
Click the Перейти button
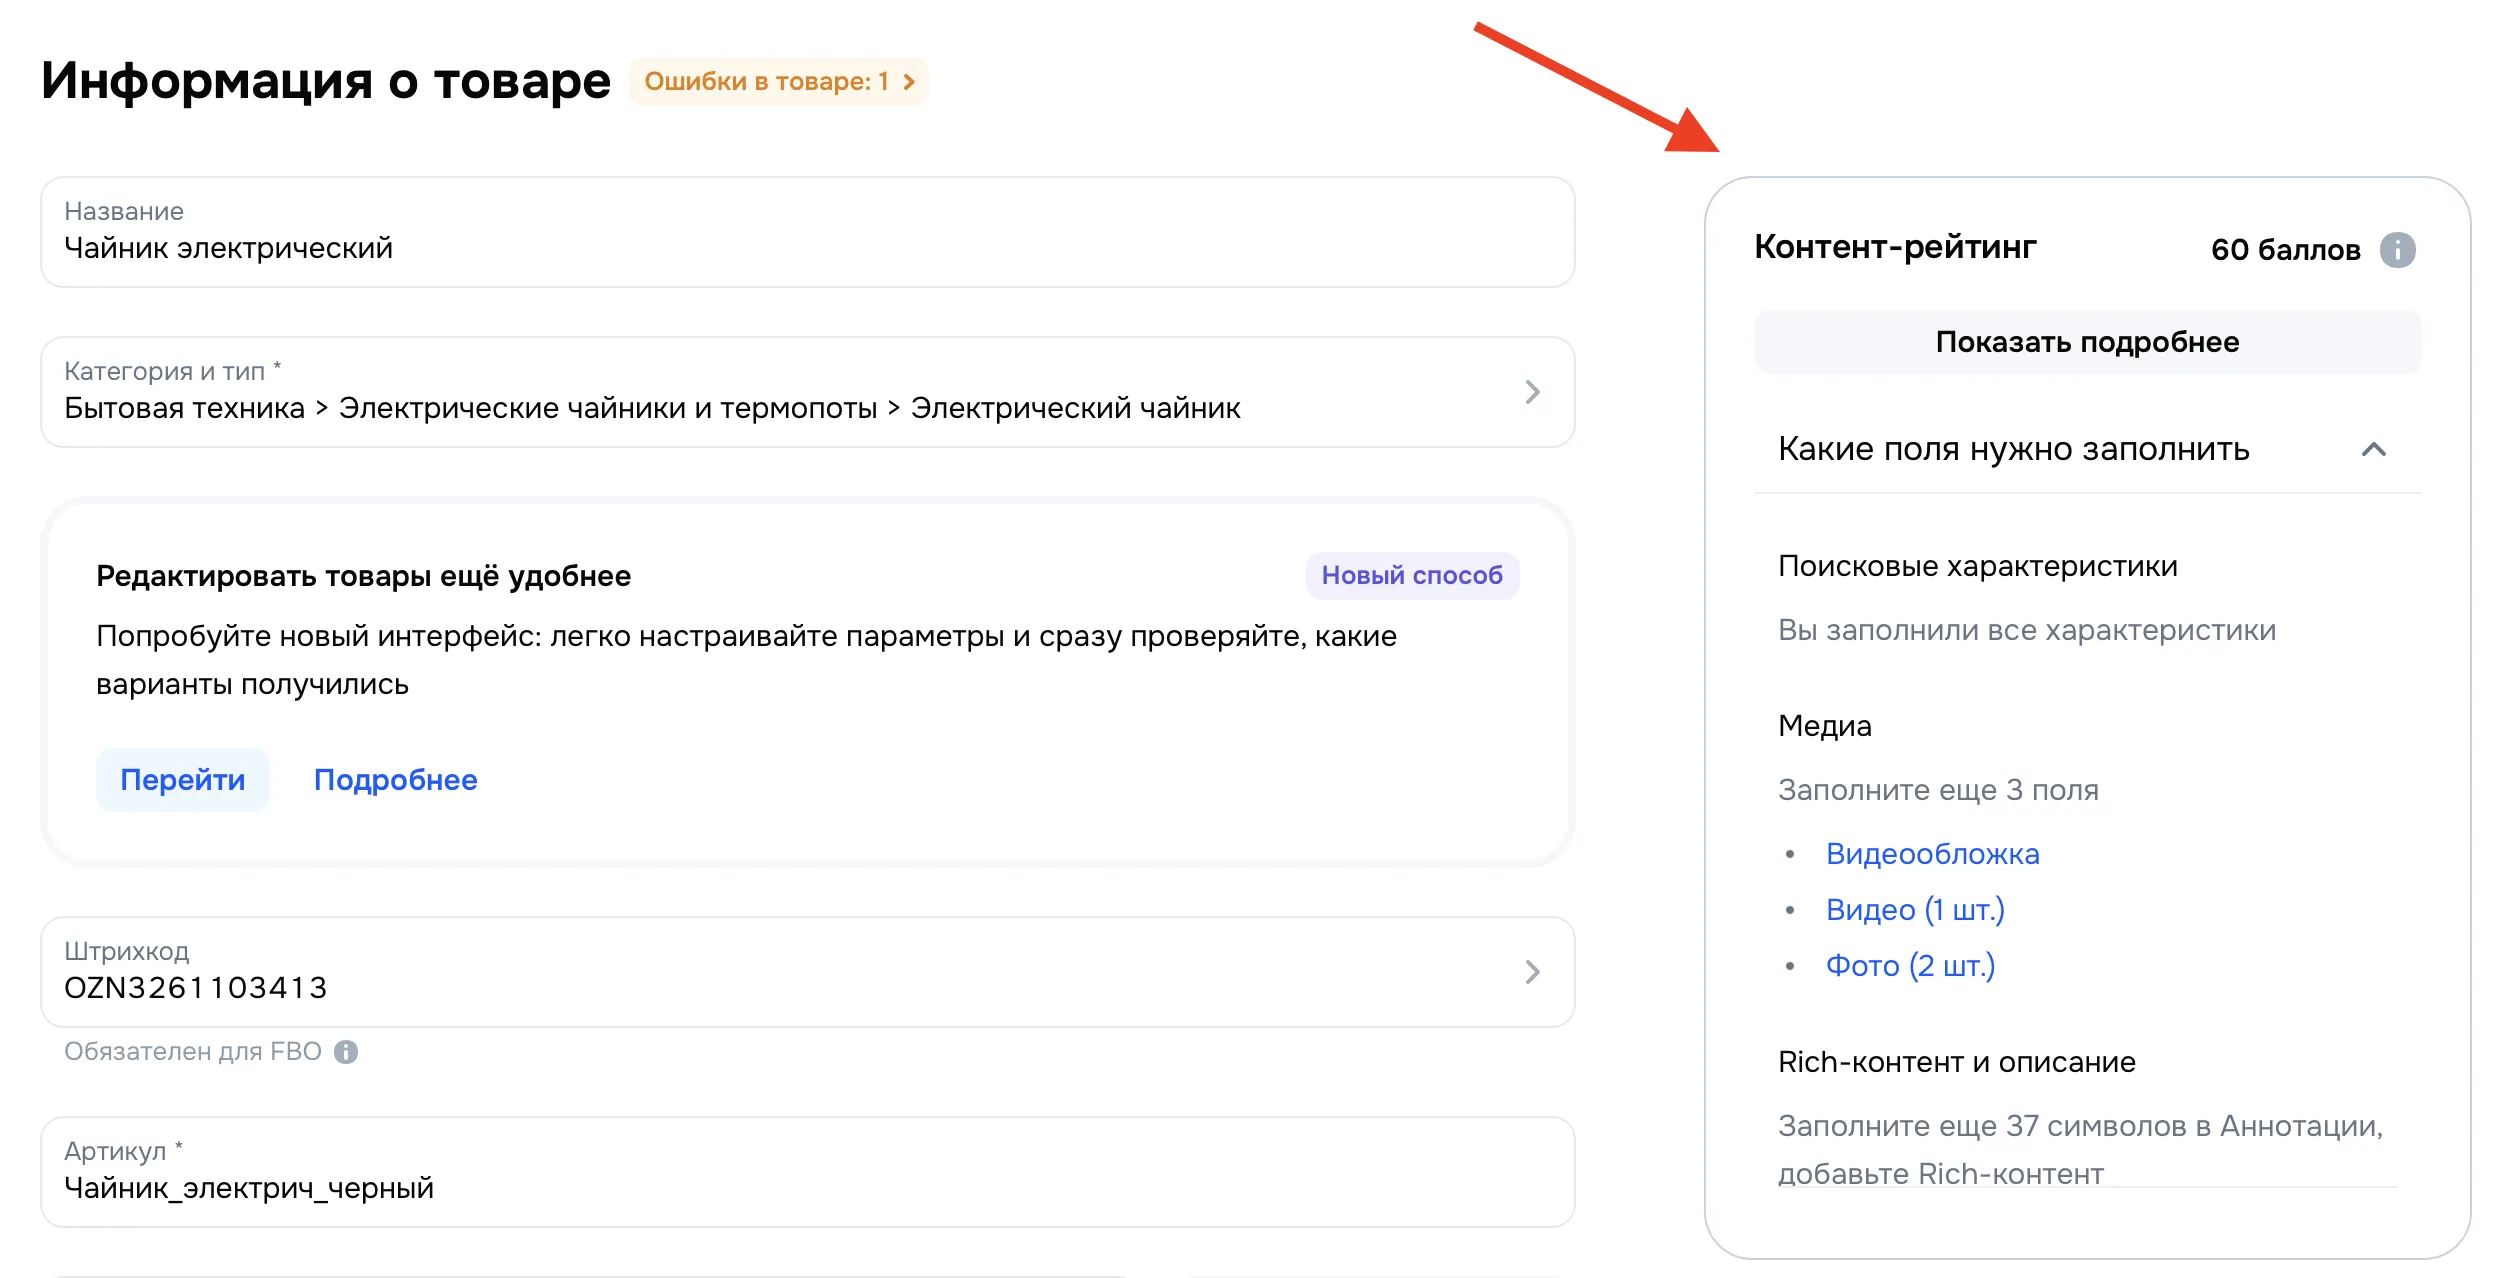click(x=182, y=780)
